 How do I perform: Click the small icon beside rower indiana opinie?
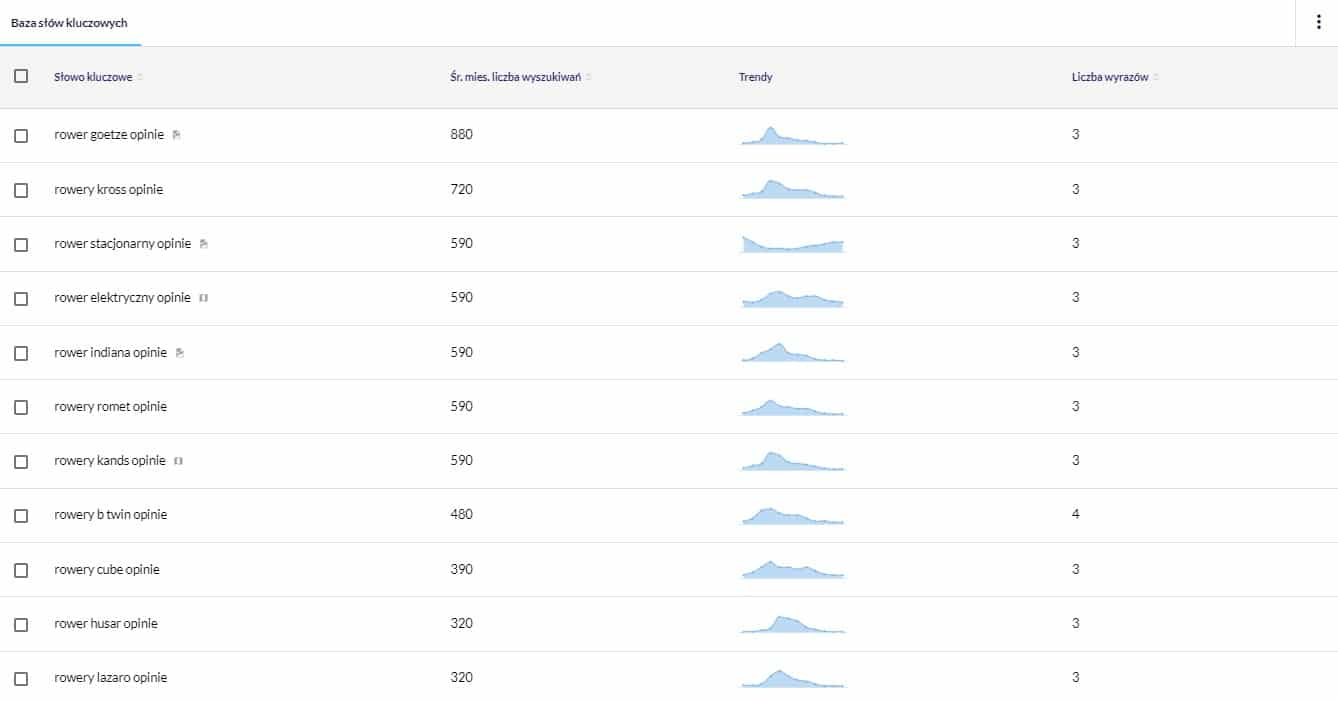tap(180, 352)
